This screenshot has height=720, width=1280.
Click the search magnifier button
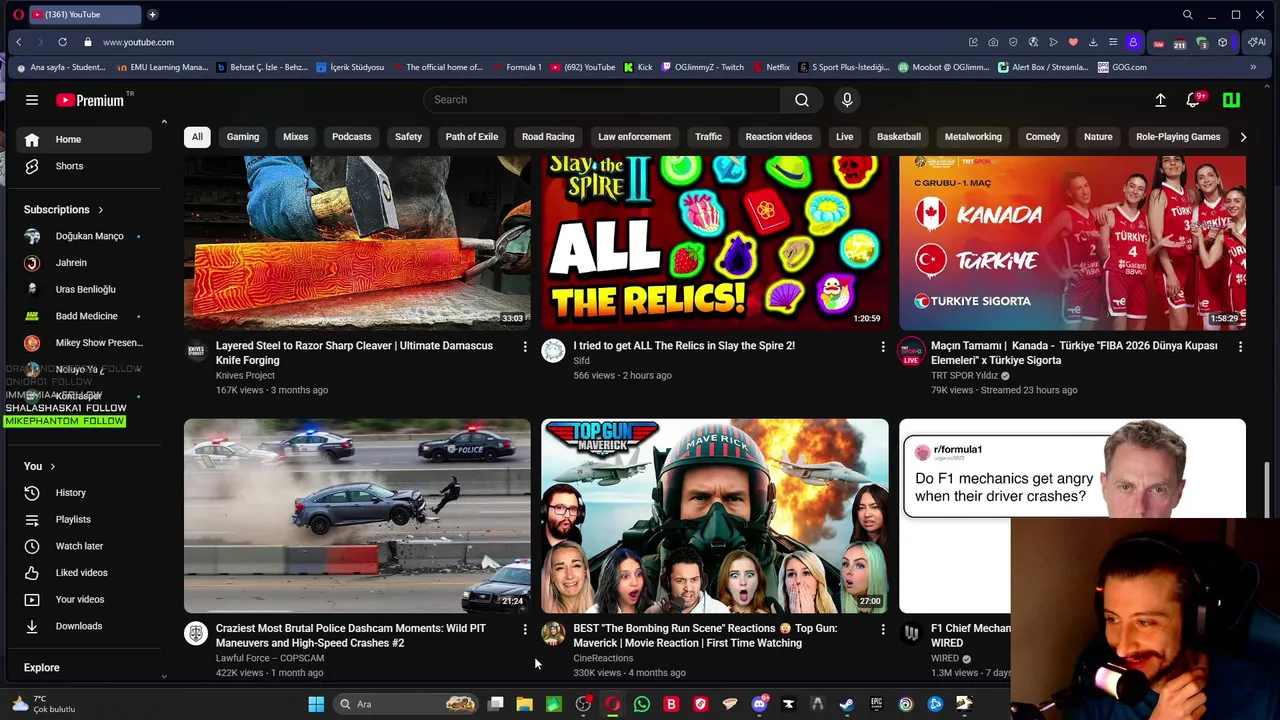pyautogui.click(x=802, y=100)
